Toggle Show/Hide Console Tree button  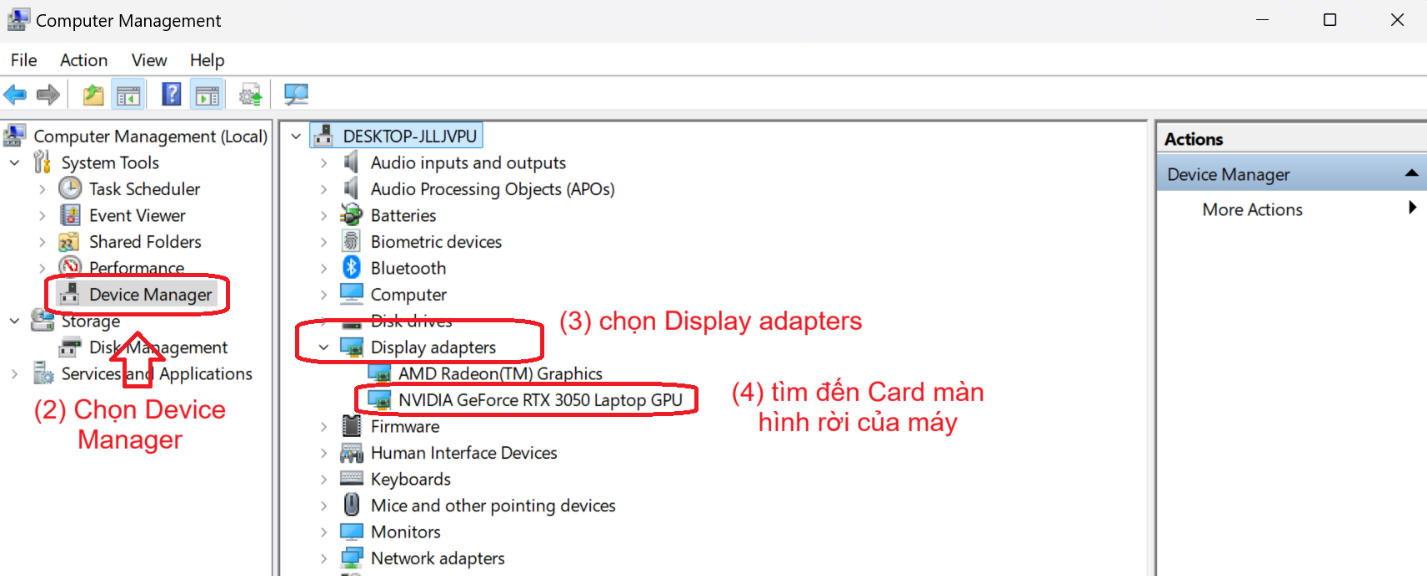click(128, 95)
